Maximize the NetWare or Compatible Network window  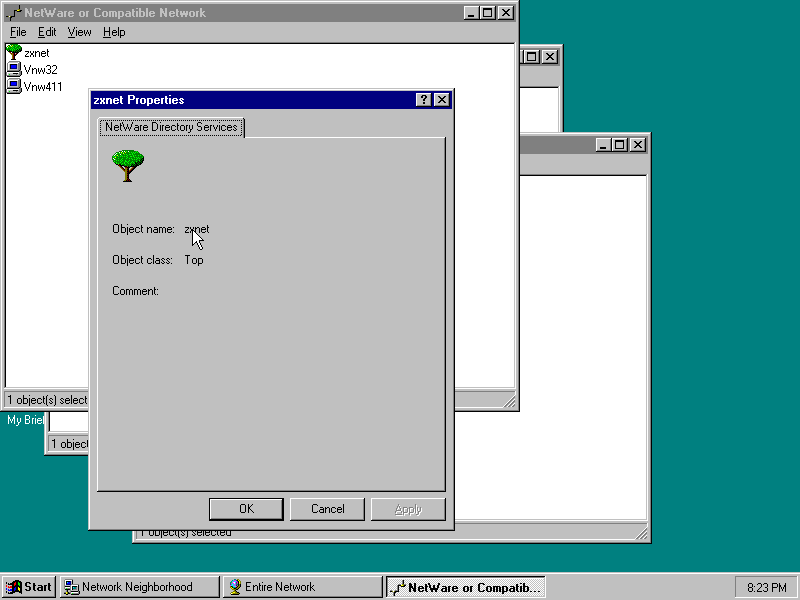487,13
